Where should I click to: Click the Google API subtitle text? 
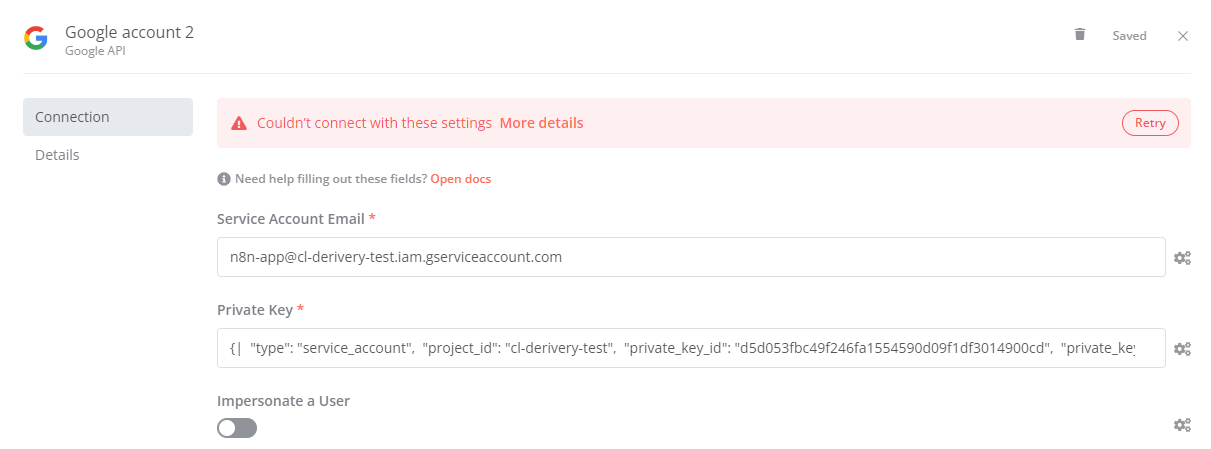point(96,50)
